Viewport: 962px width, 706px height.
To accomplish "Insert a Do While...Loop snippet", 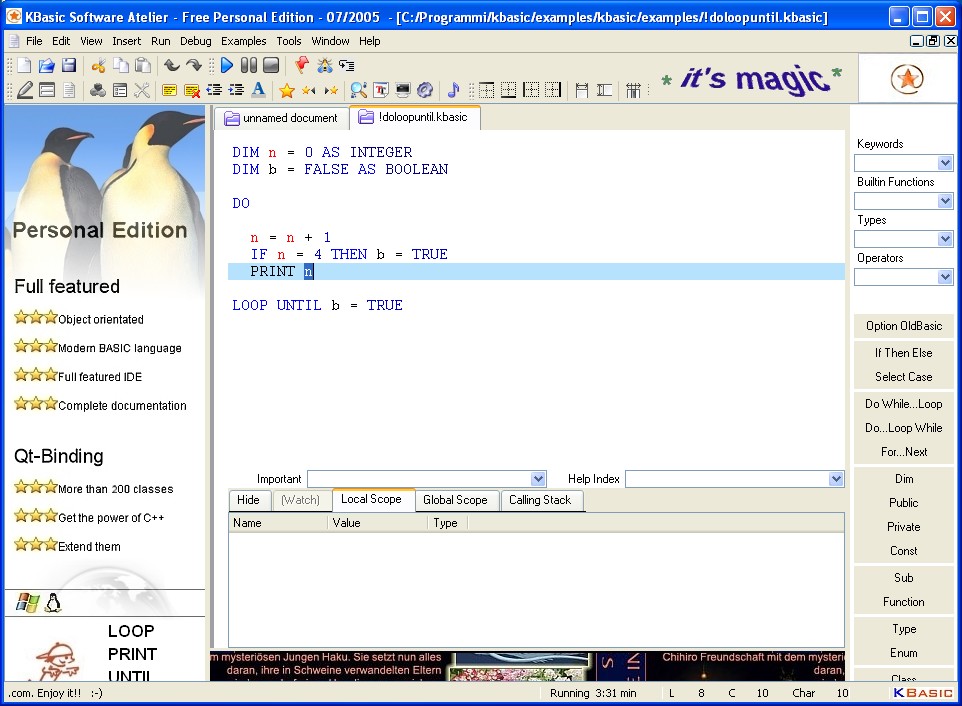I will pos(904,404).
